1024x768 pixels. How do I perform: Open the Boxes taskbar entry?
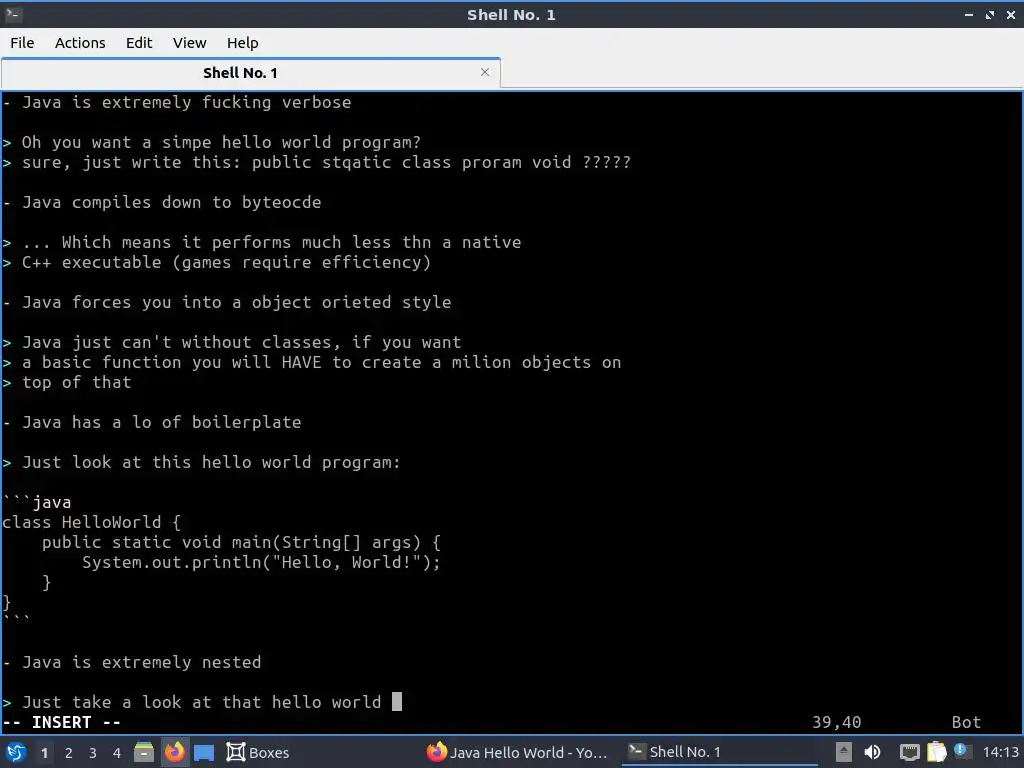(x=258, y=752)
